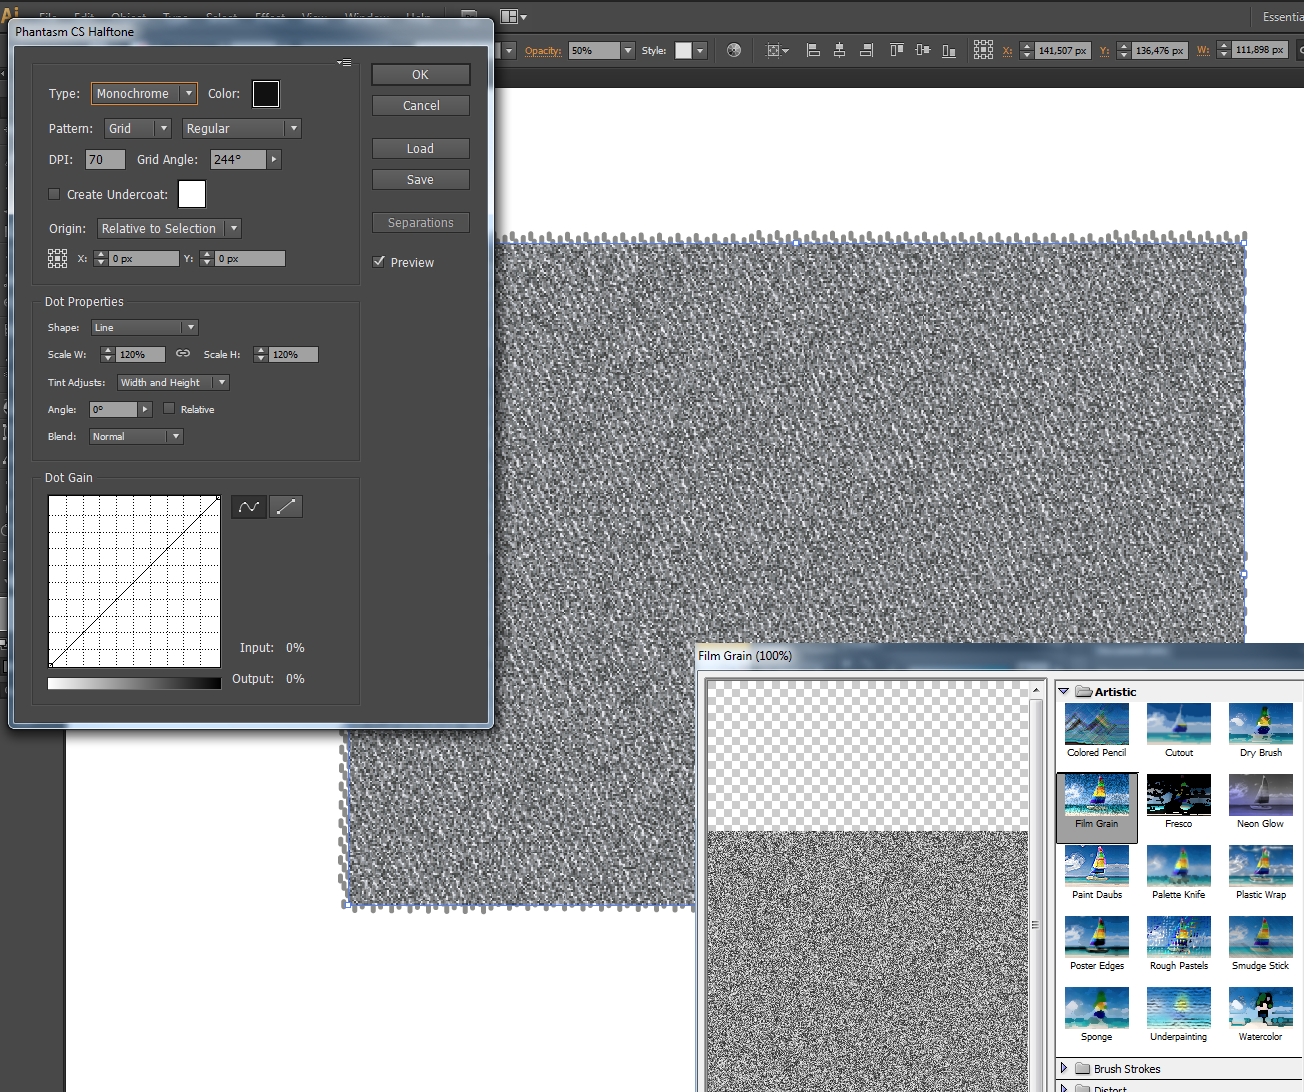Screen dimensions: 1304x1092
Task: Select the smooth curve dot gain button
Action: 249,507
